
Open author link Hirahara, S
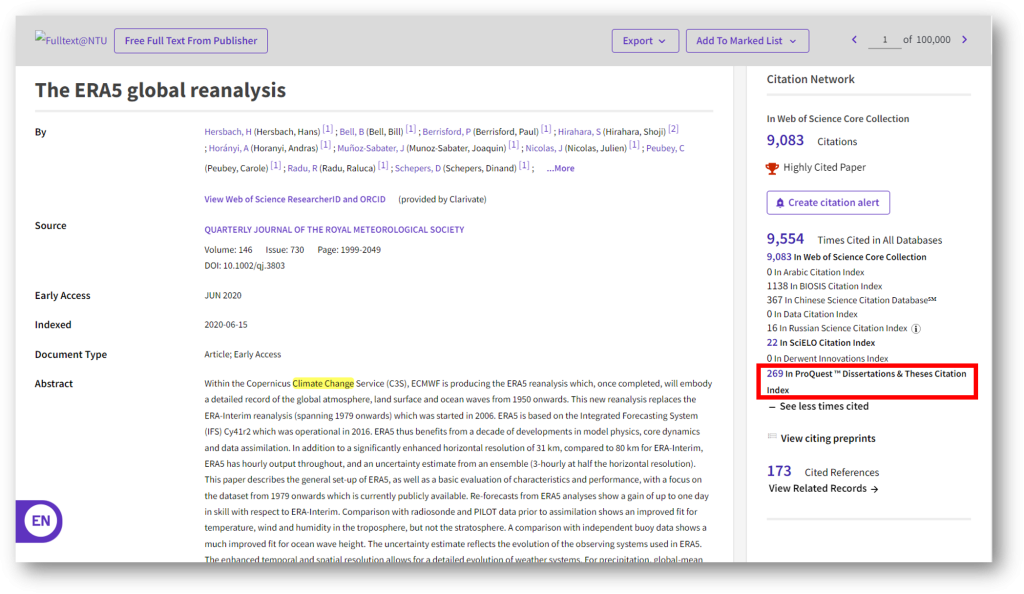[579, 132]
